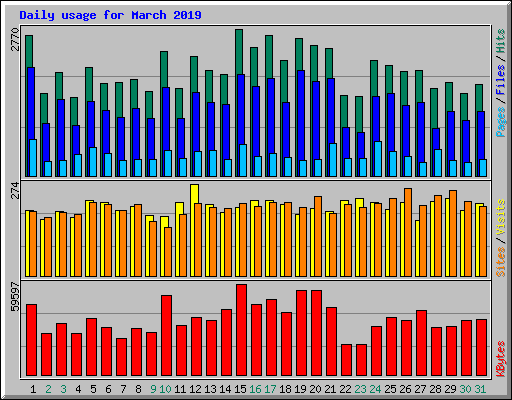Image resolution: width=512 pixels, height=400 pixels.
Task: Select the cyan pages bar for day 21
Action: tap(333, 160)
